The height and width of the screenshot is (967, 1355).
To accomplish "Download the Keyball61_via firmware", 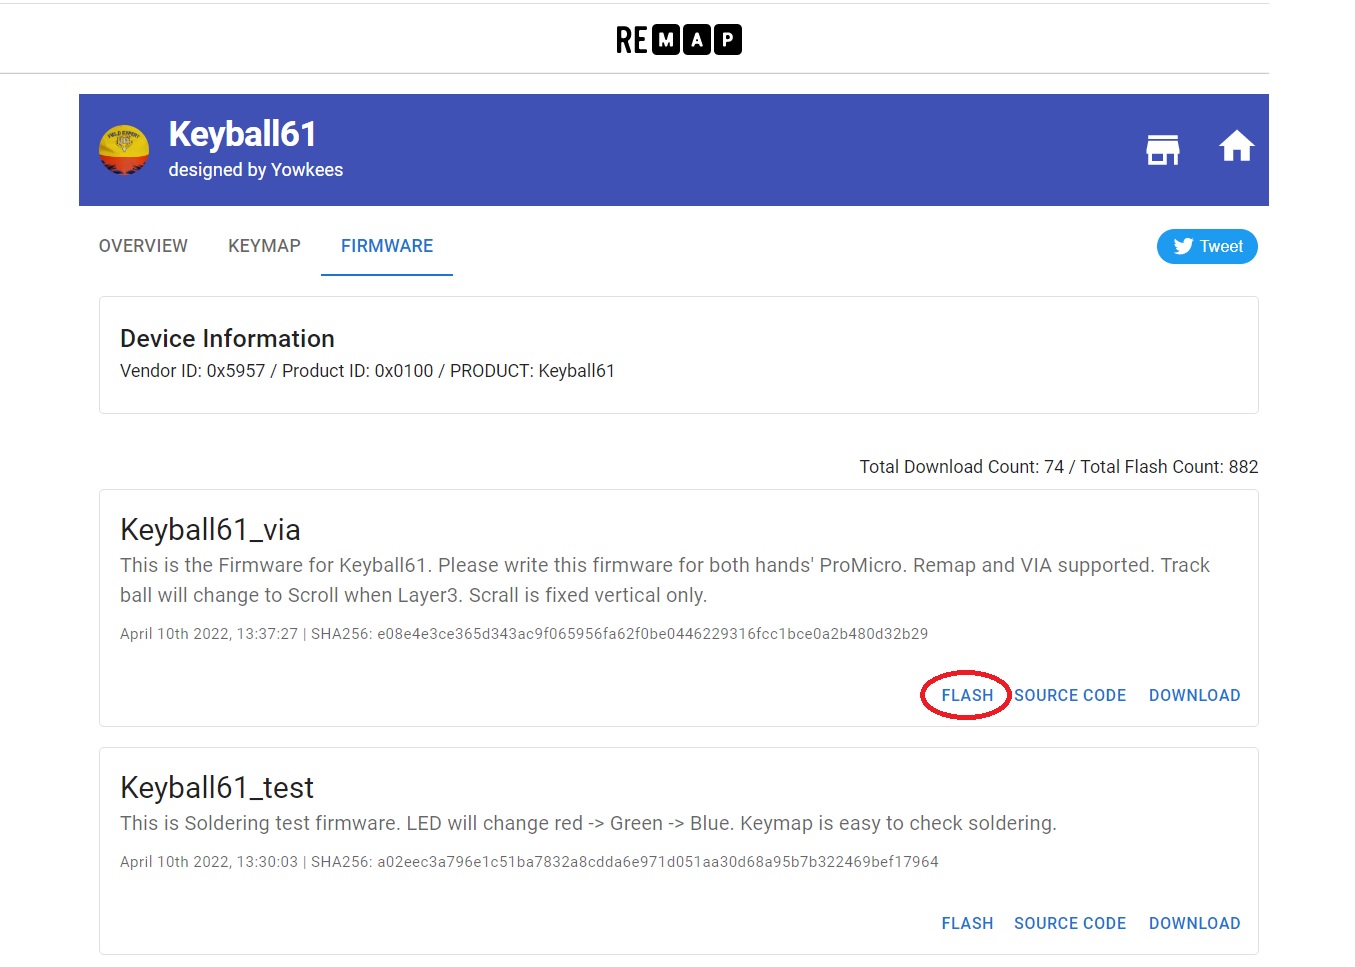I will coord(1194,695).
